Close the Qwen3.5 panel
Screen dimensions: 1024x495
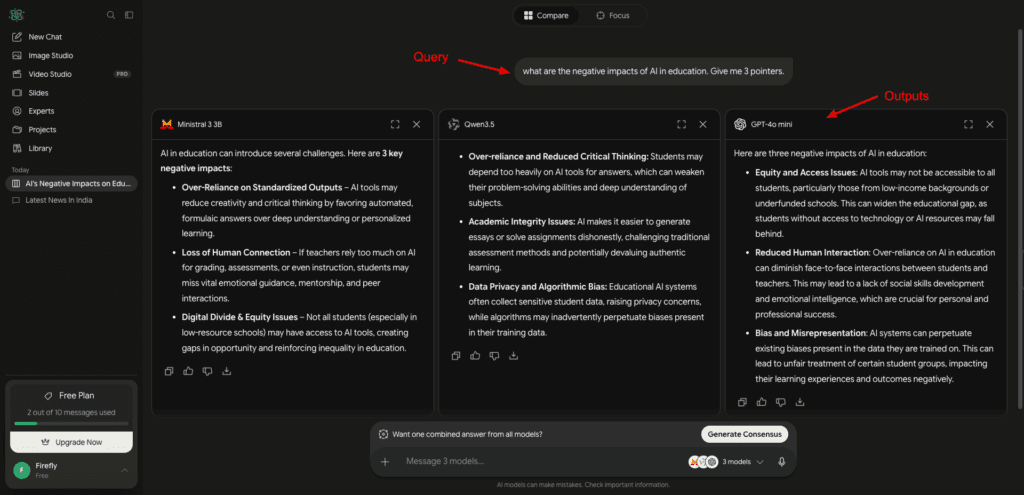coord(703,124)
